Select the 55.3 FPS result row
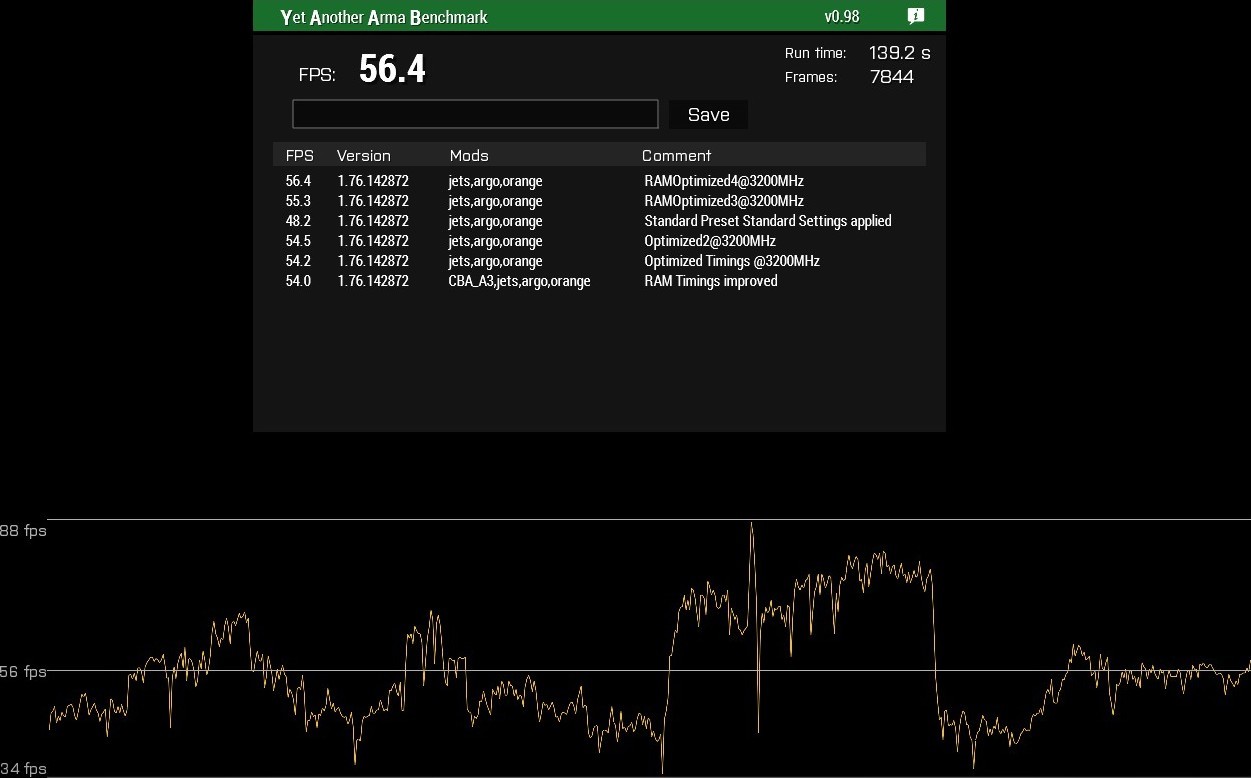Viewport: 1251px width, 778px height. [x=599, y=201]
